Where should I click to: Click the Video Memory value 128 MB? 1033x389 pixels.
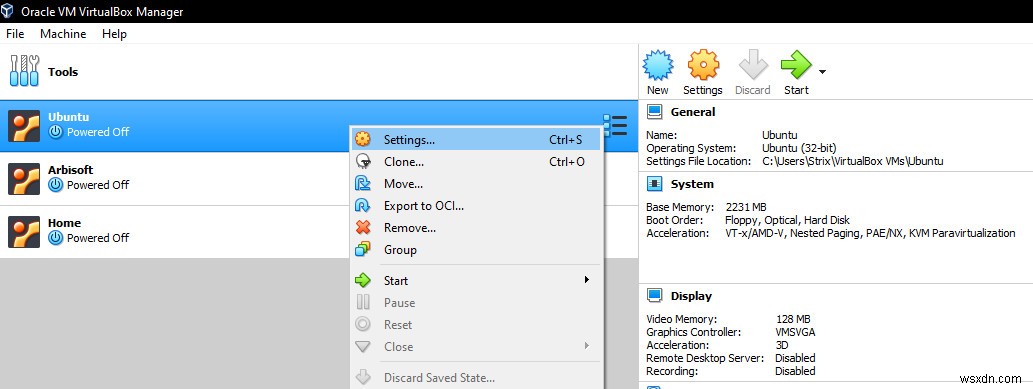pyautogui.click(x=793, y=319)
